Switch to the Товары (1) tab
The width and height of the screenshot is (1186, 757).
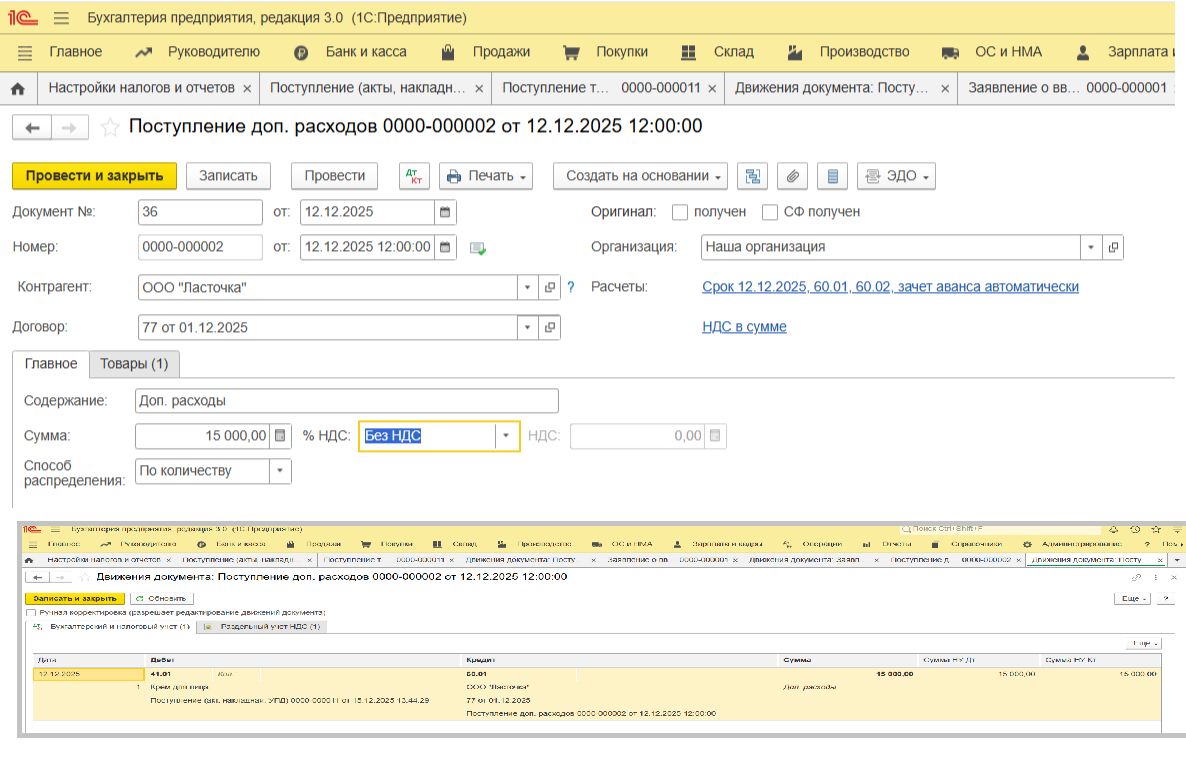133,364
